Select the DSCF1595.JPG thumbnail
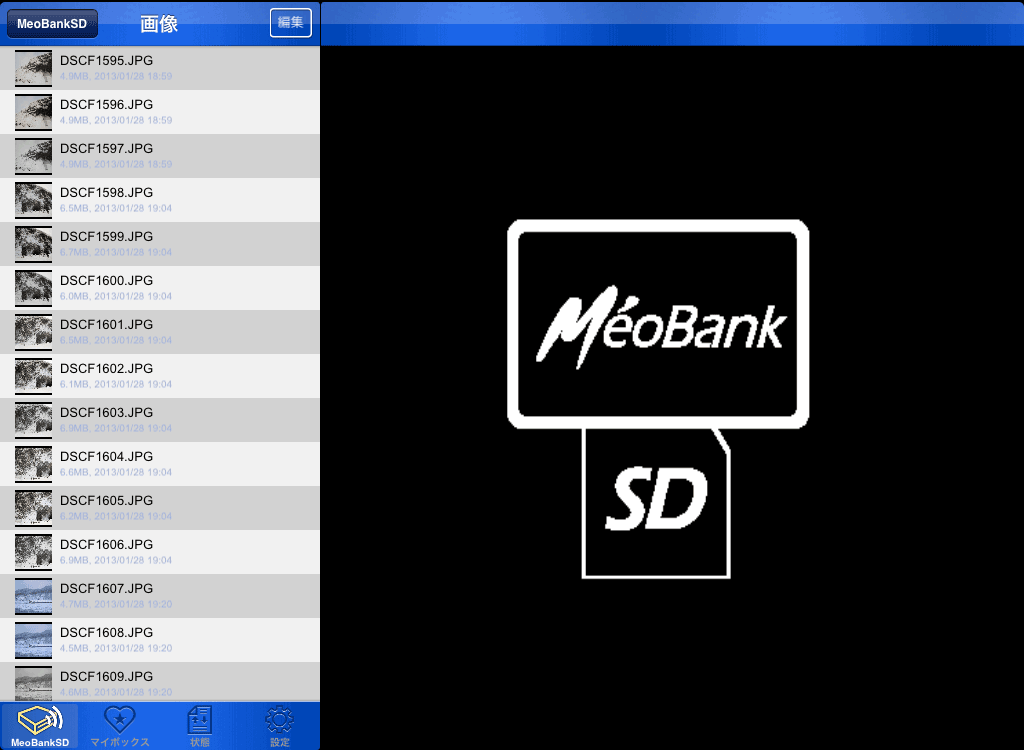Screen dimensions: 1024x750 [33, 68]
